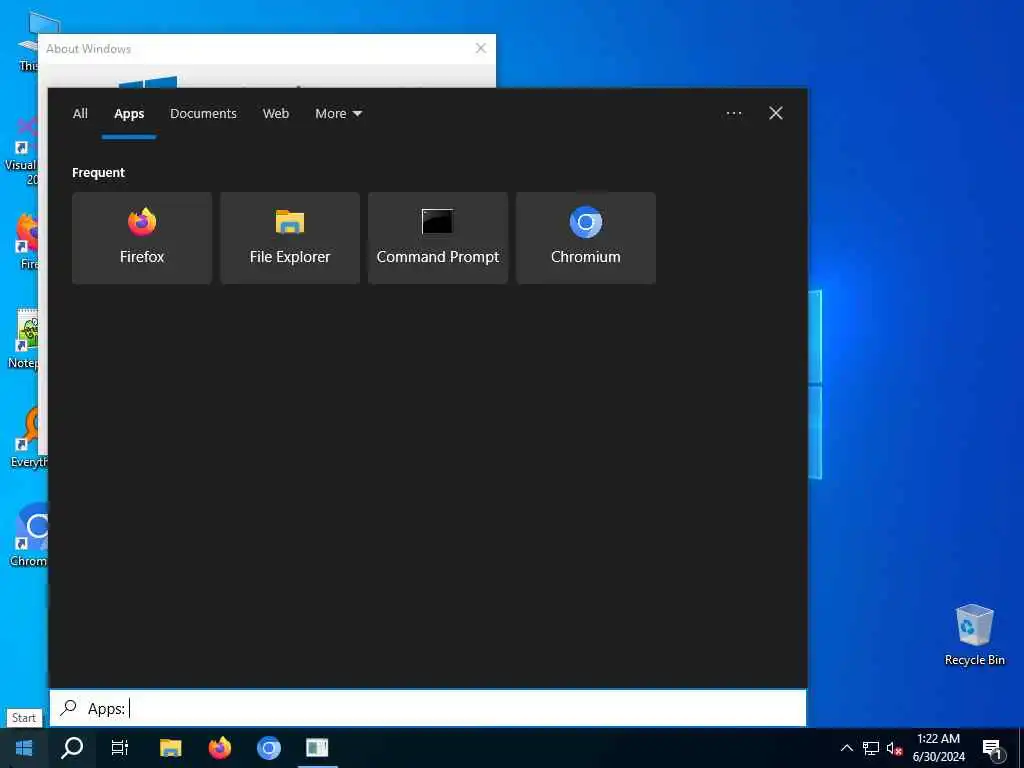Show hidden system tray icons
This screenshot has height=768, width=1024.
click(846, 748)
